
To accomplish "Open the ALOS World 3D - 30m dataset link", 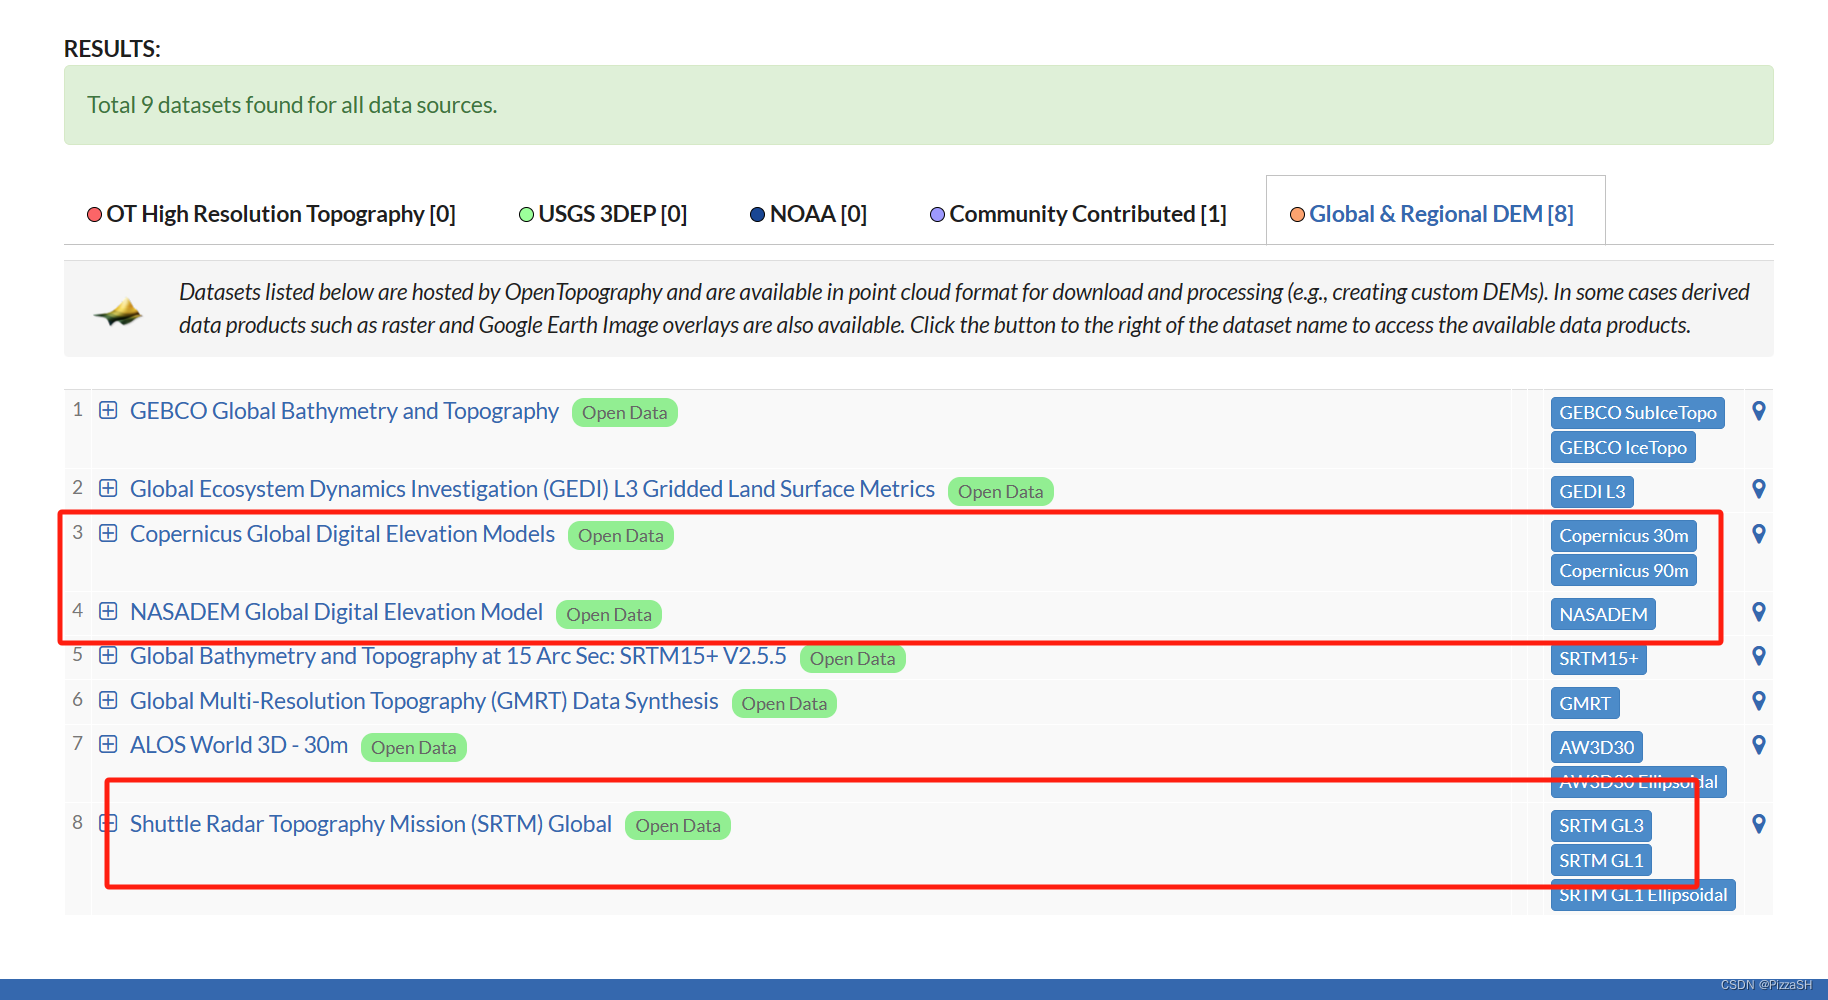I will (x=238, y=744).
